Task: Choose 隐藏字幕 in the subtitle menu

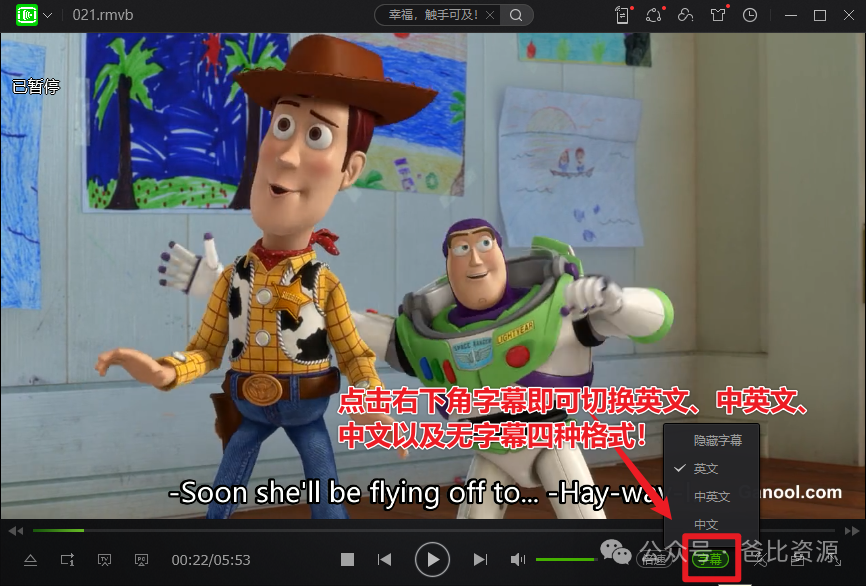Action: (711, 440)
